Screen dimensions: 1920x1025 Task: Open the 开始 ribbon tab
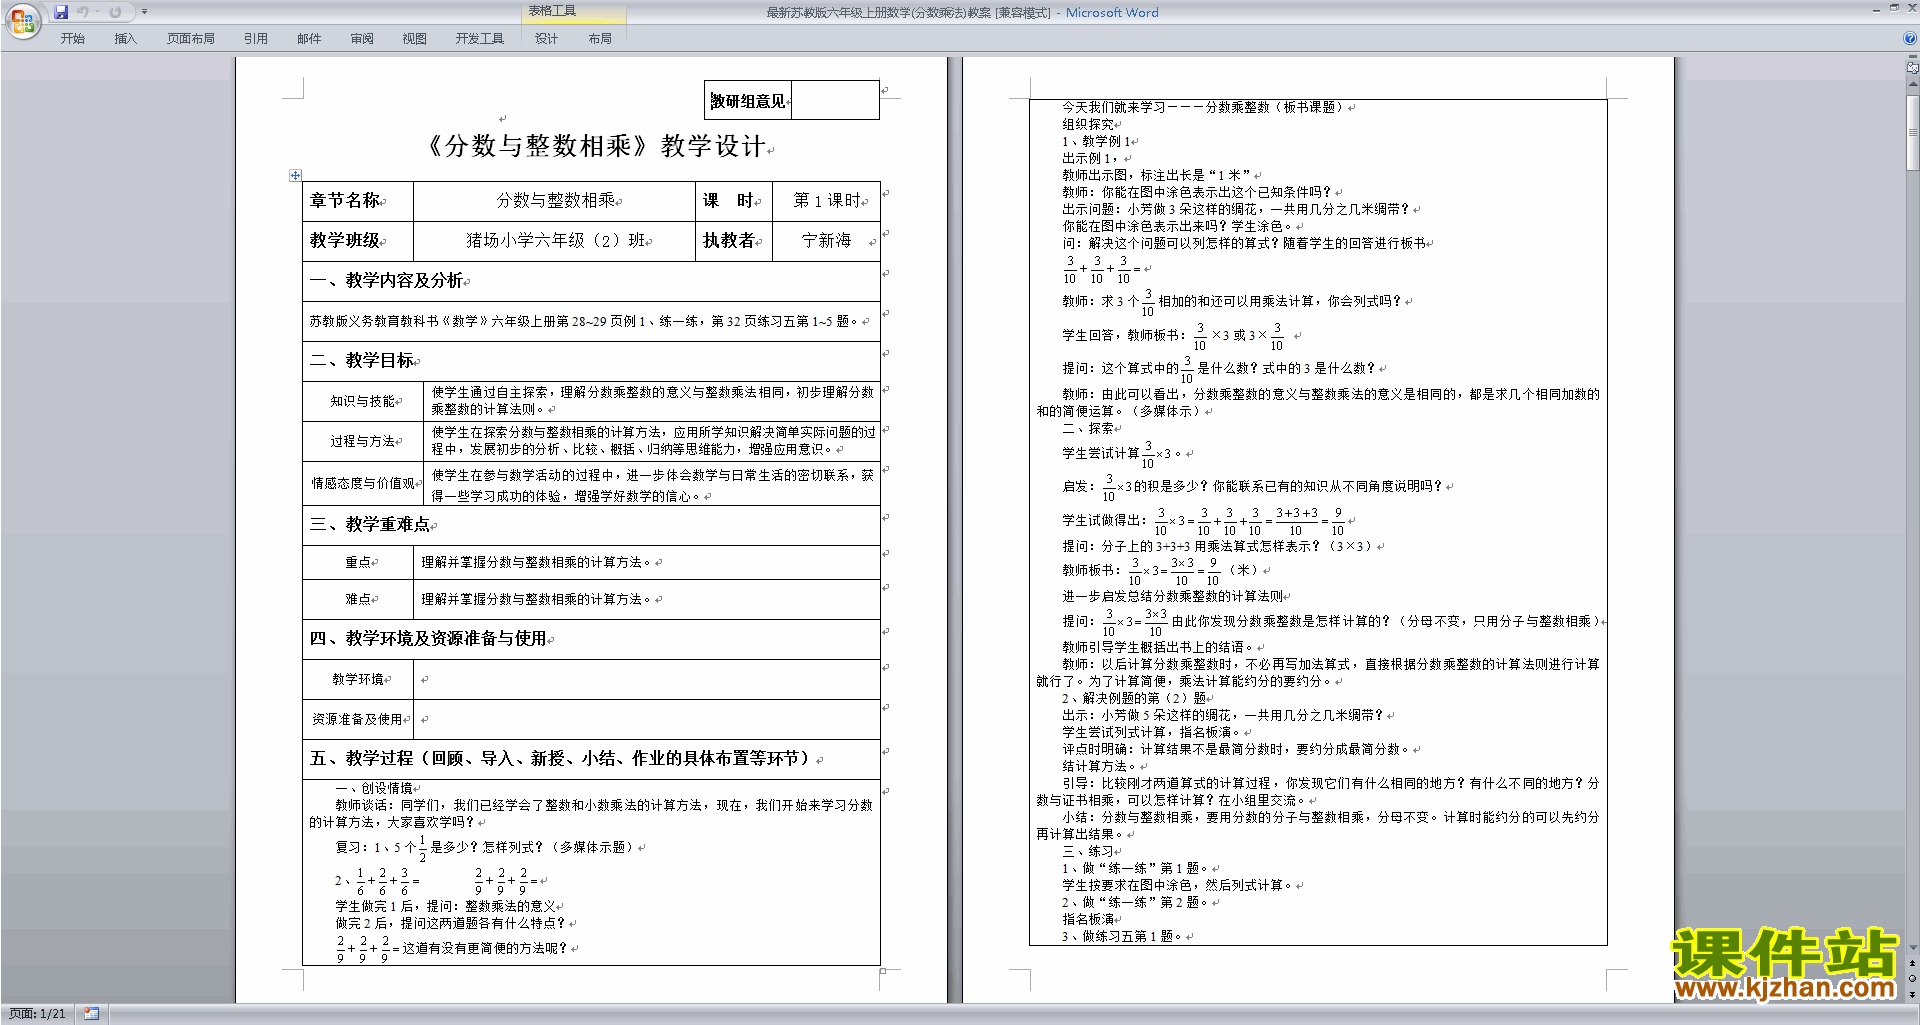[x=72, y=38]
